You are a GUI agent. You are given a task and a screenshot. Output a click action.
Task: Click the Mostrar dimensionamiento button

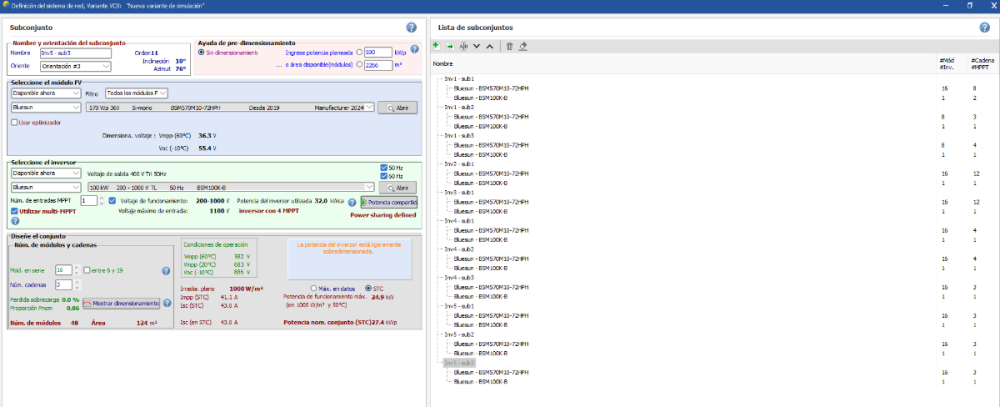pyautogui.click(x=121, y=303)
